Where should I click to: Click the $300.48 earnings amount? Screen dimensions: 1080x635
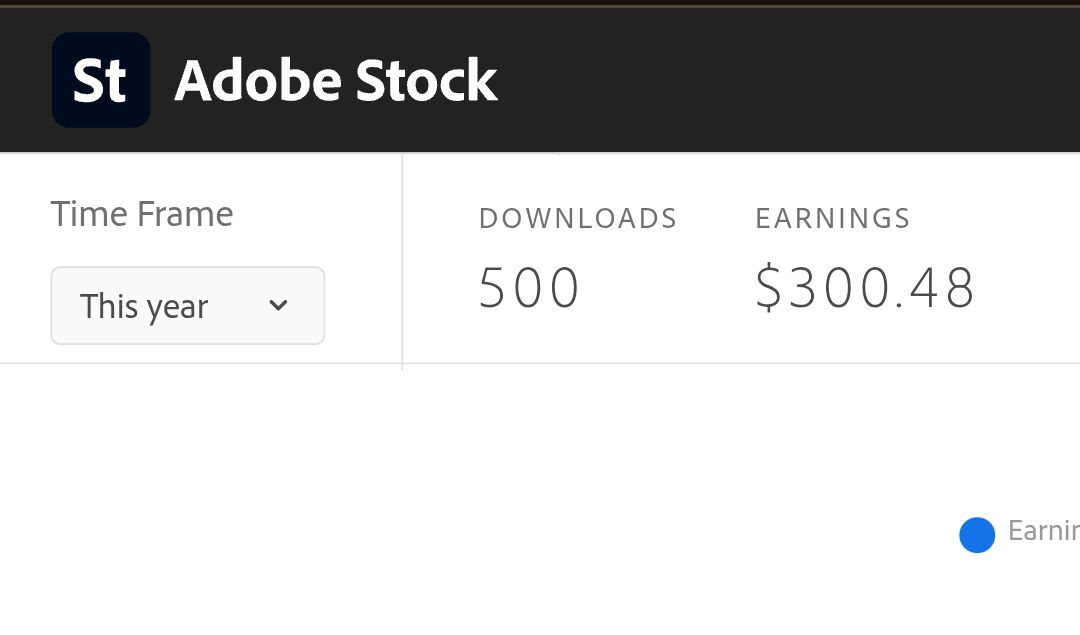(x=866, y=289)
